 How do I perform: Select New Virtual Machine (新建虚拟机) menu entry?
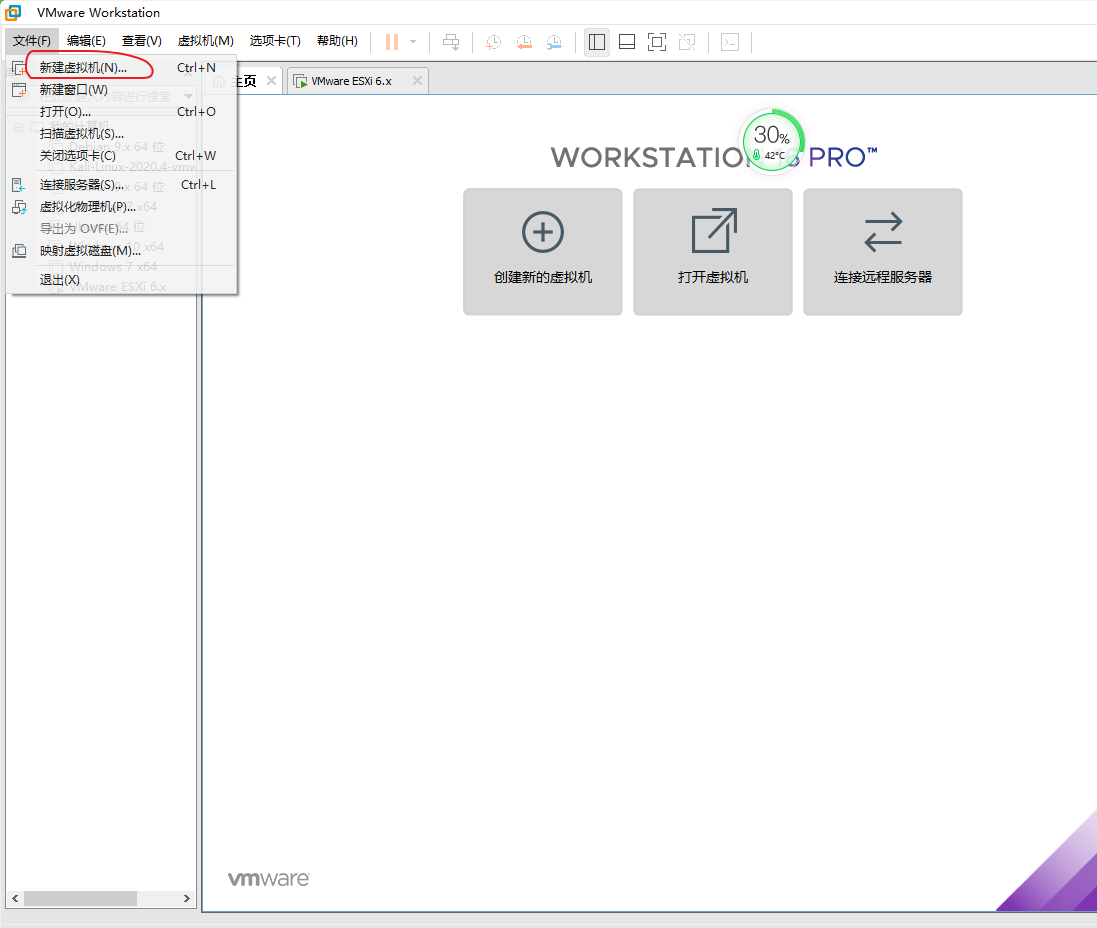click(x=121, y=68)
